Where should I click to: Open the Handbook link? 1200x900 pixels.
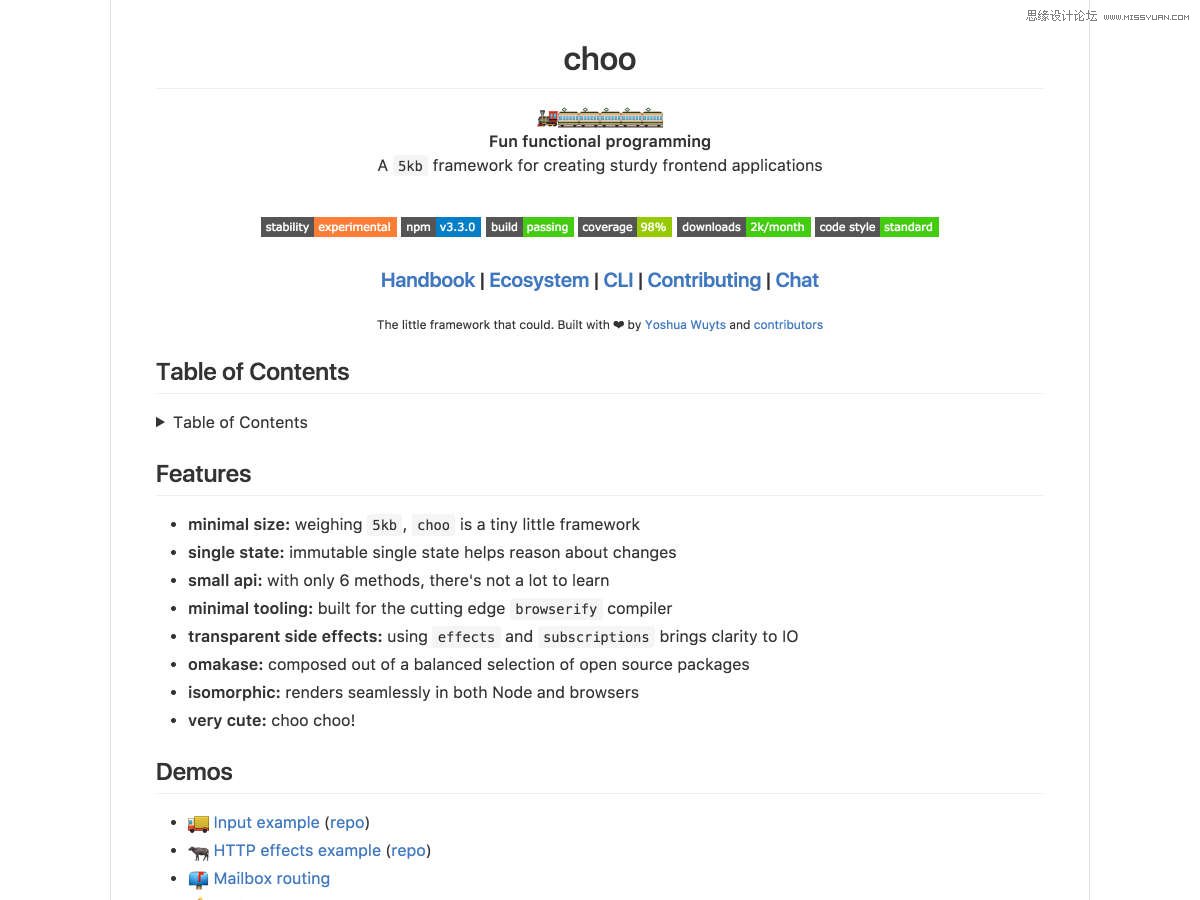(427, 280)
